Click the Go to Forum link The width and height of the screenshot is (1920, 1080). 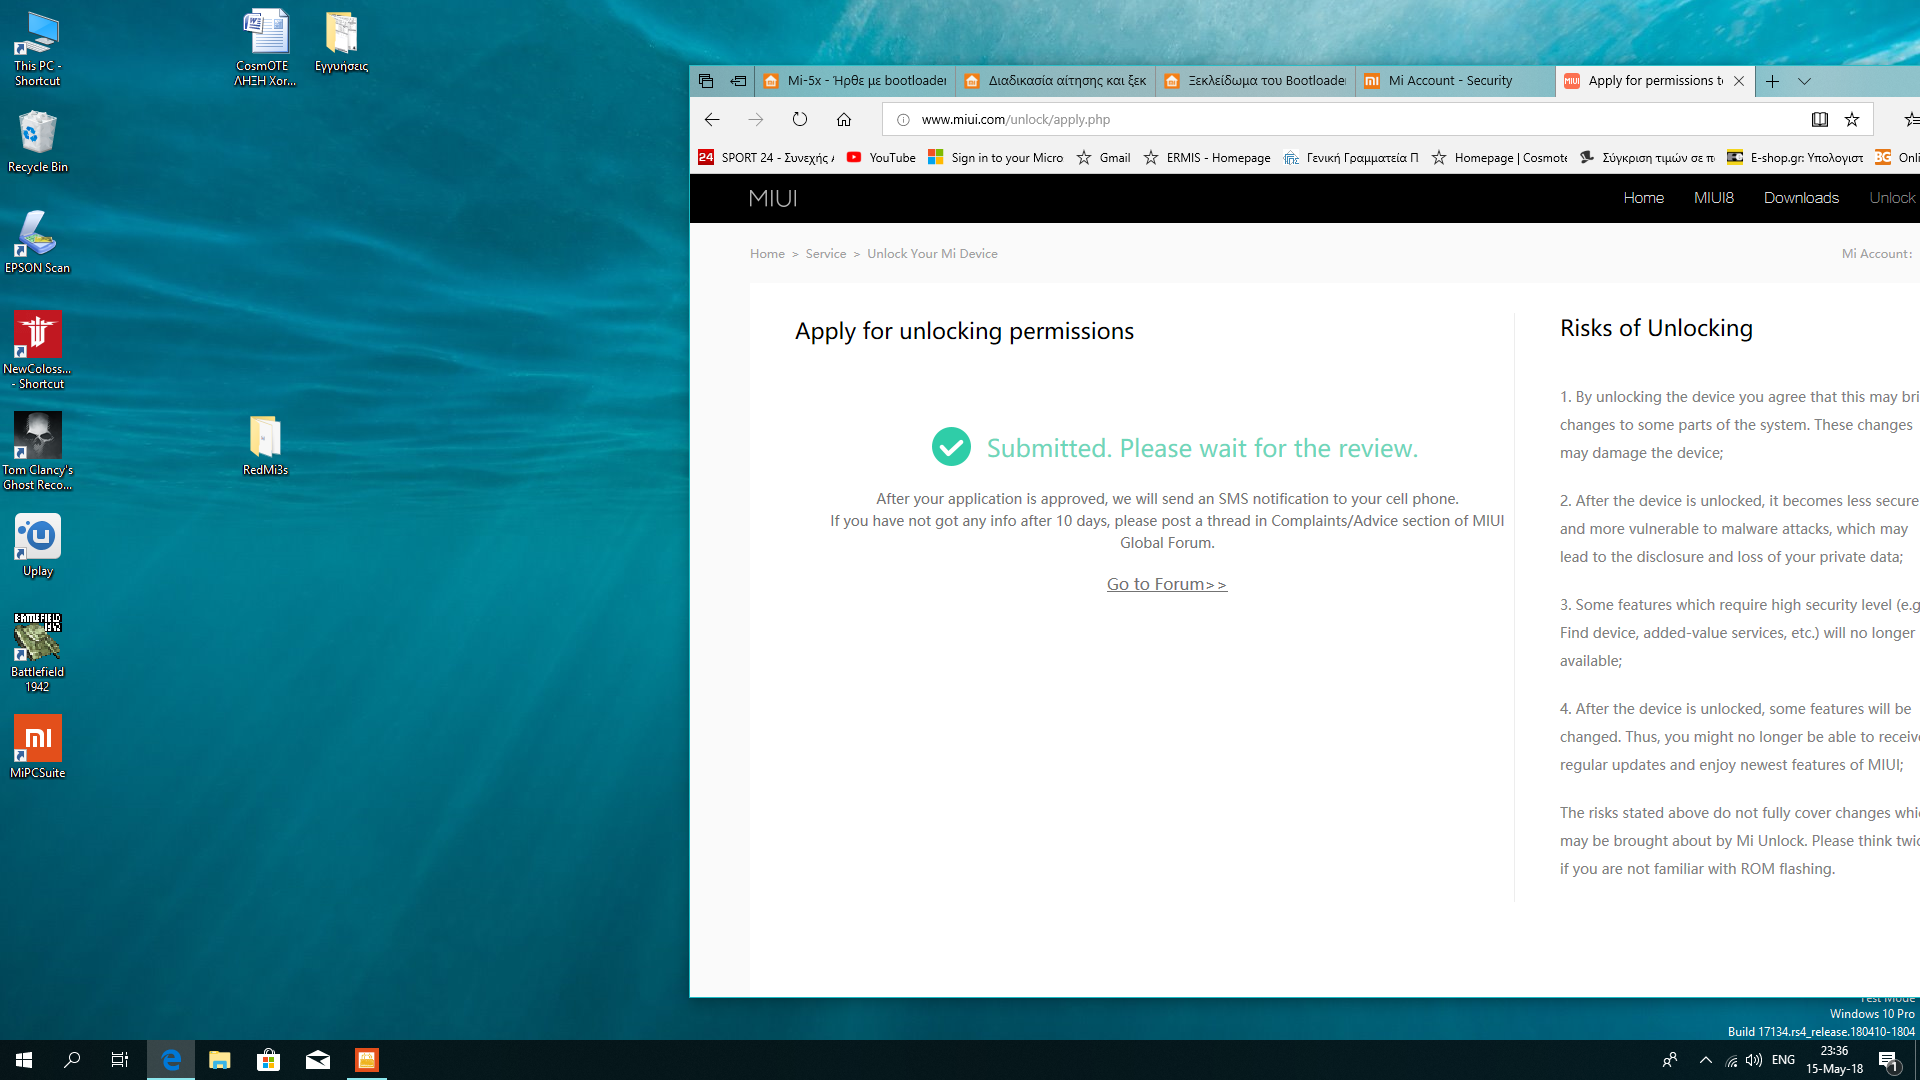[1166, 584]
